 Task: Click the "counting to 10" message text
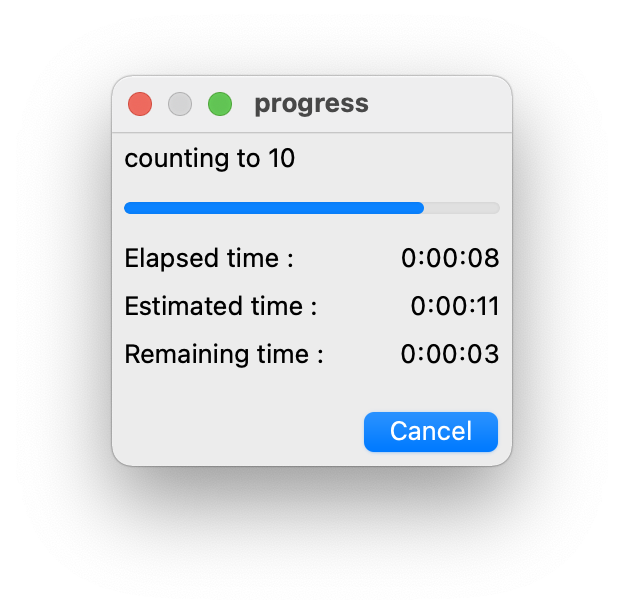[209, 158]
